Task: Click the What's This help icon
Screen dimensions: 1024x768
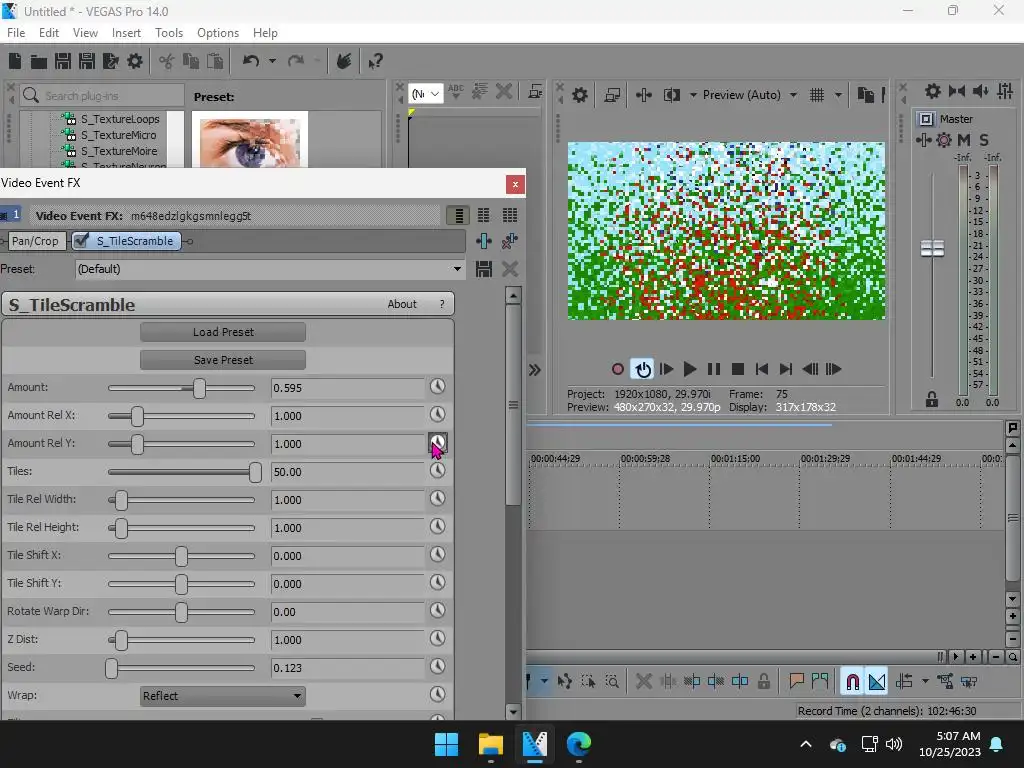Action: tap(375, 61)
